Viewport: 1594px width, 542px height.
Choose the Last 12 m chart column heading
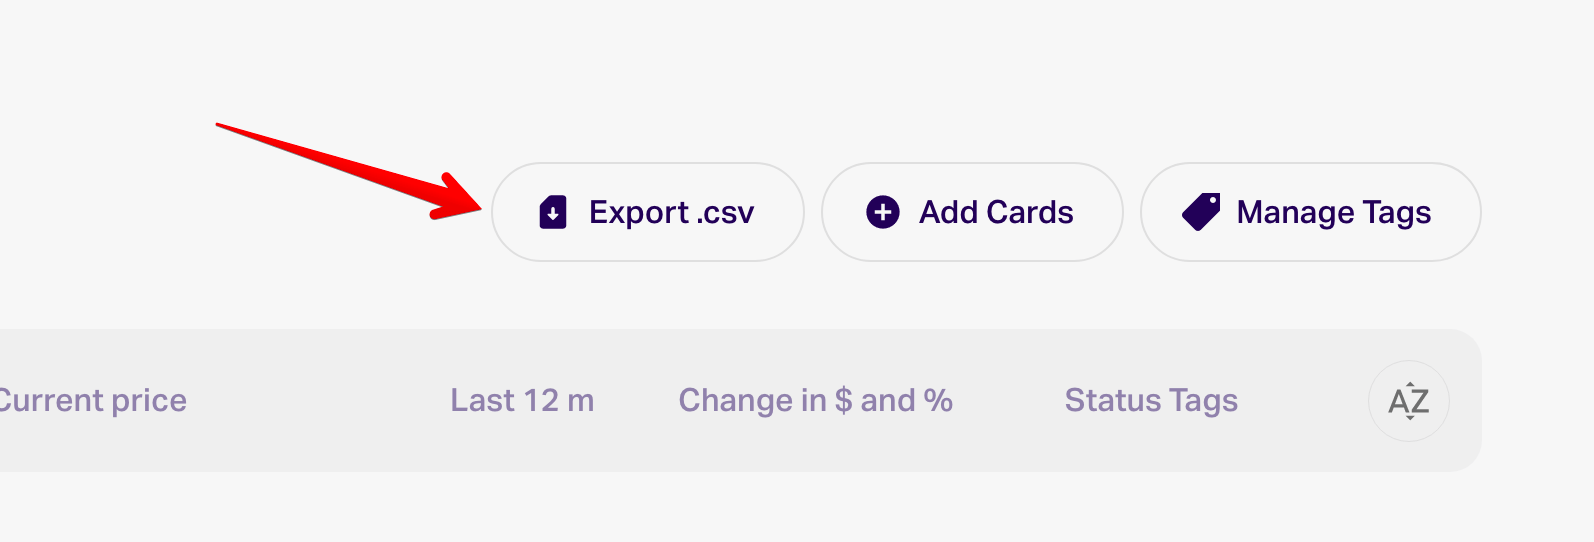pyautogui.click(x=522, y=400)
